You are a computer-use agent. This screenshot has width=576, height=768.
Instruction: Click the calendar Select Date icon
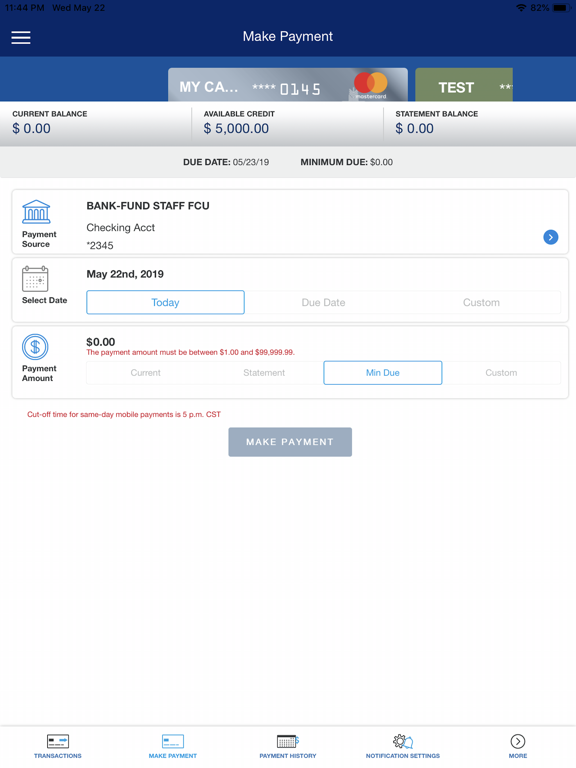pyautogui.click(x=35, y=279)
